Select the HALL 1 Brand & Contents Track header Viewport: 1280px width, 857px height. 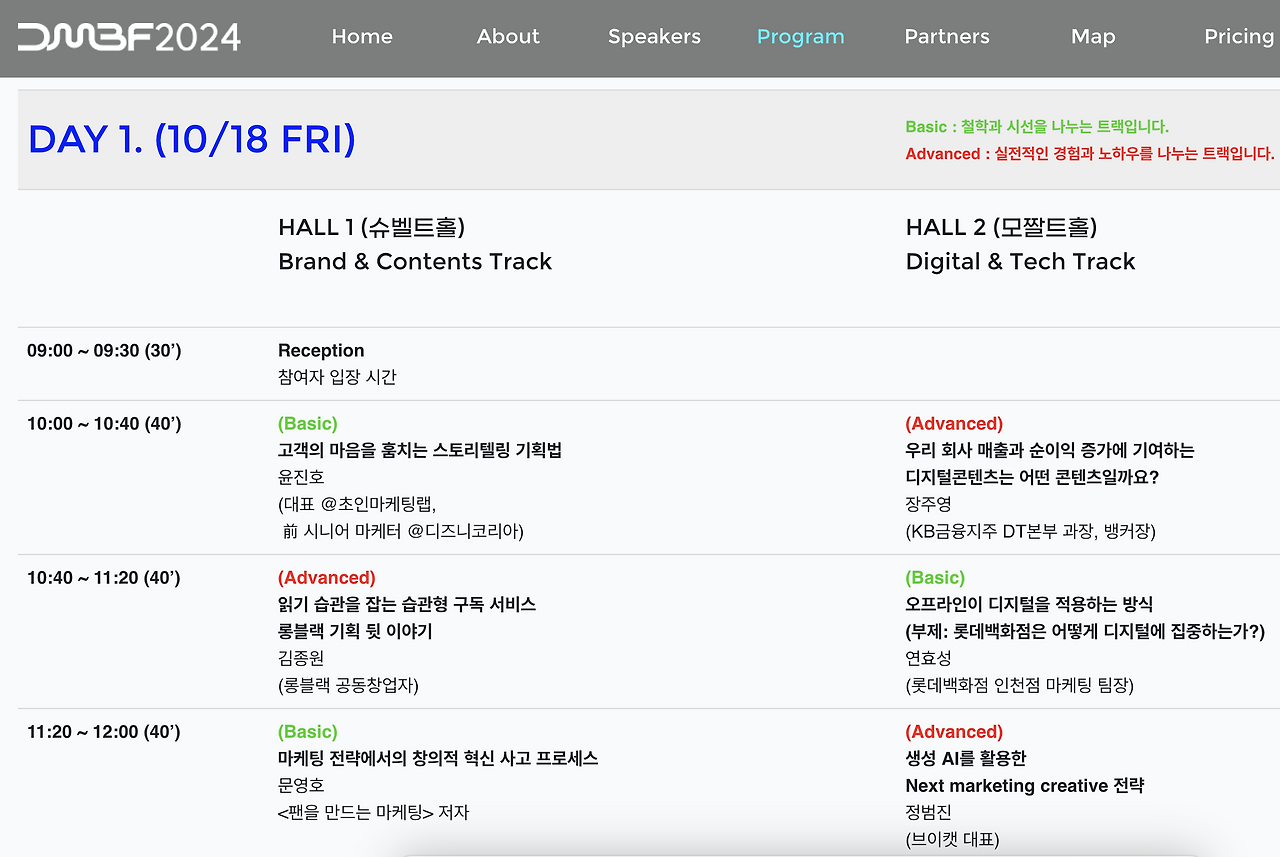pyautogui.click(x=415, y=244)
